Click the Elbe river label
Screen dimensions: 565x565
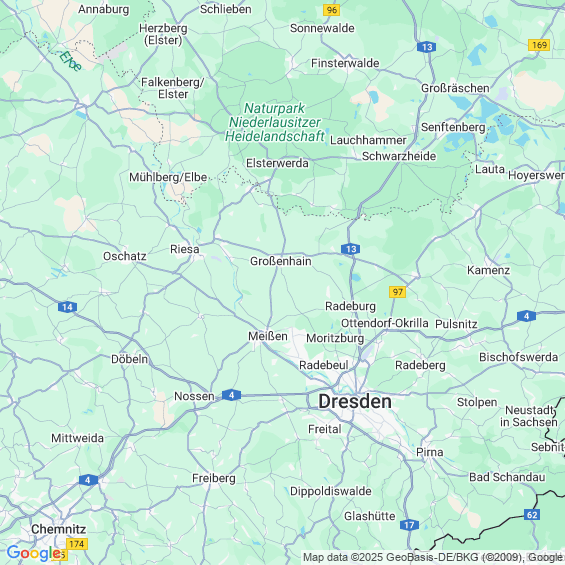click(x=70, y=61)
